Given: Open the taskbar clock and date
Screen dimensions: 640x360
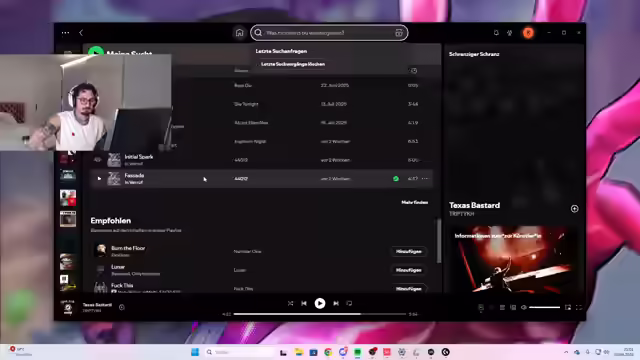Looking at the screenshot, I should (624, 352).
